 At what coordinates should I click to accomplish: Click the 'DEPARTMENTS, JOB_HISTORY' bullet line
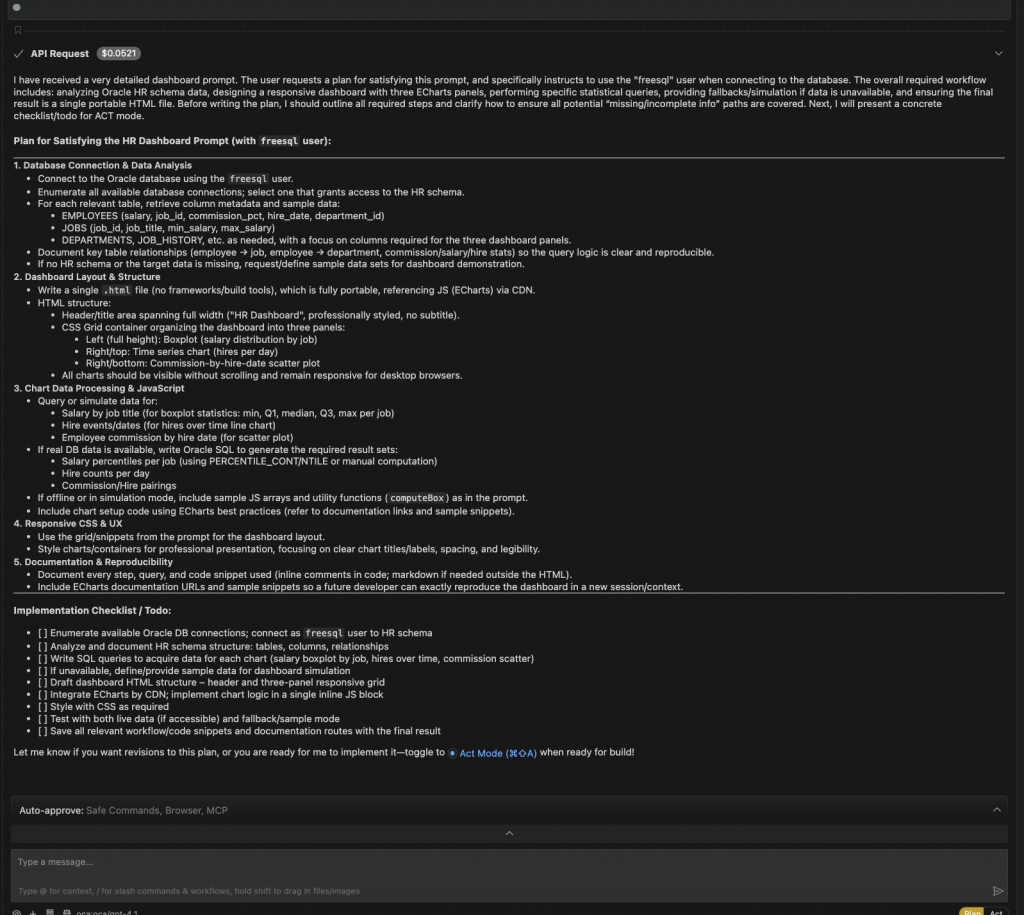pyautogui.click(x=316, y=240)
